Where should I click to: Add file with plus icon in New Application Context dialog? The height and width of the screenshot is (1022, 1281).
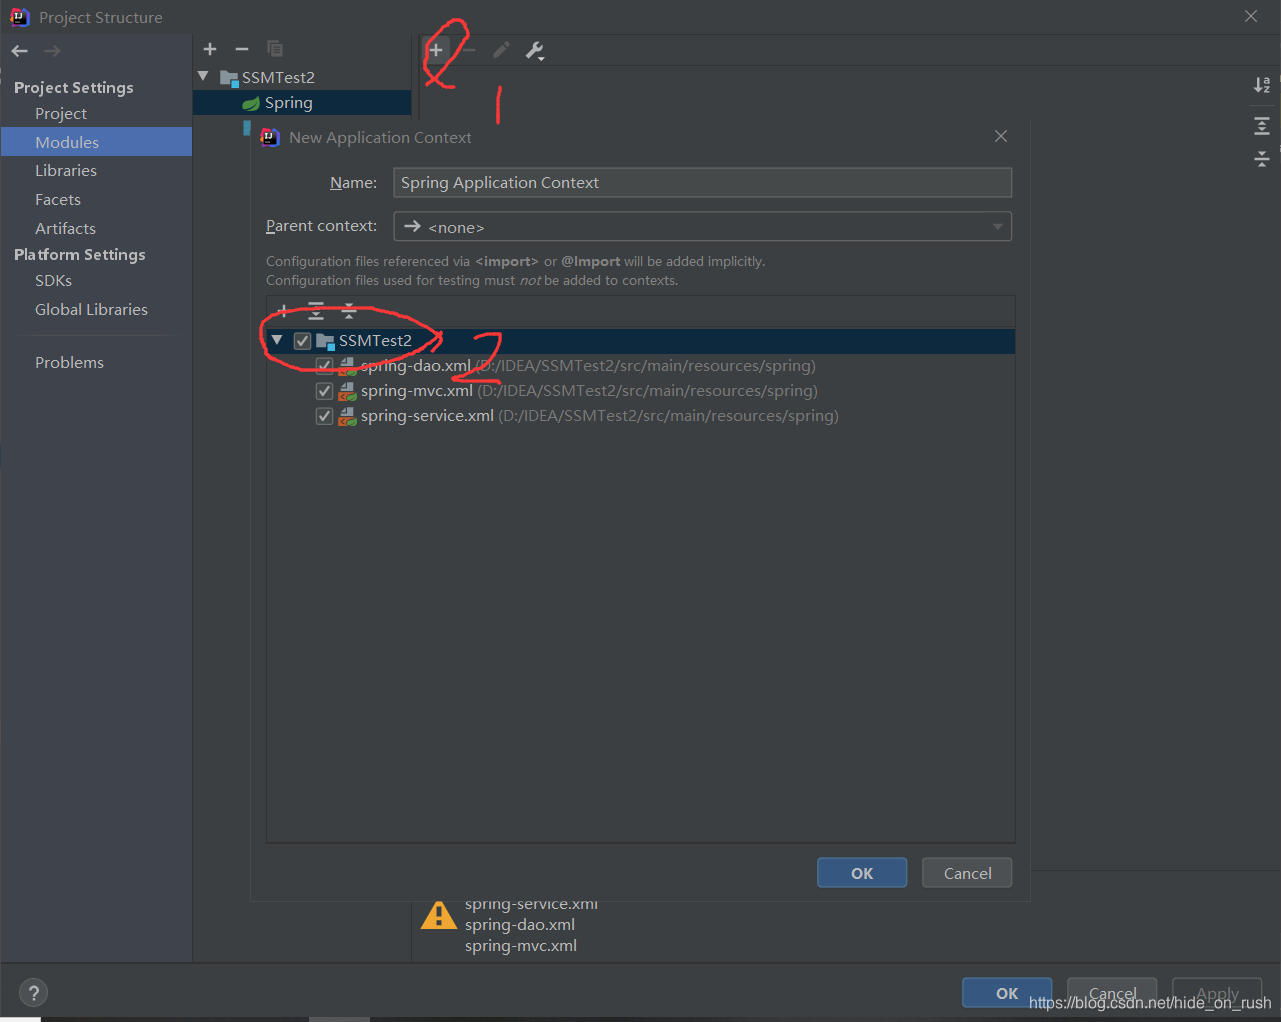tap(283, 311)
